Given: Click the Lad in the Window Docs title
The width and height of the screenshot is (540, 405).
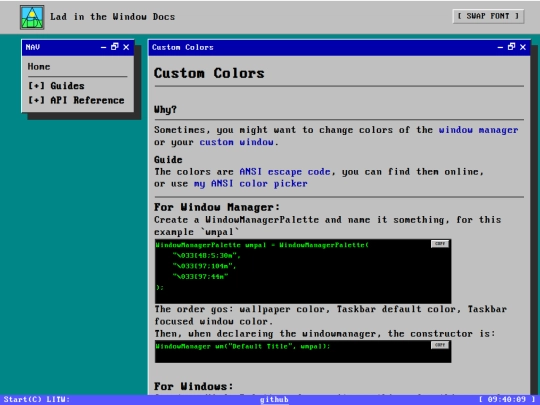Looking at the screenshot, I should pos(112,17).
